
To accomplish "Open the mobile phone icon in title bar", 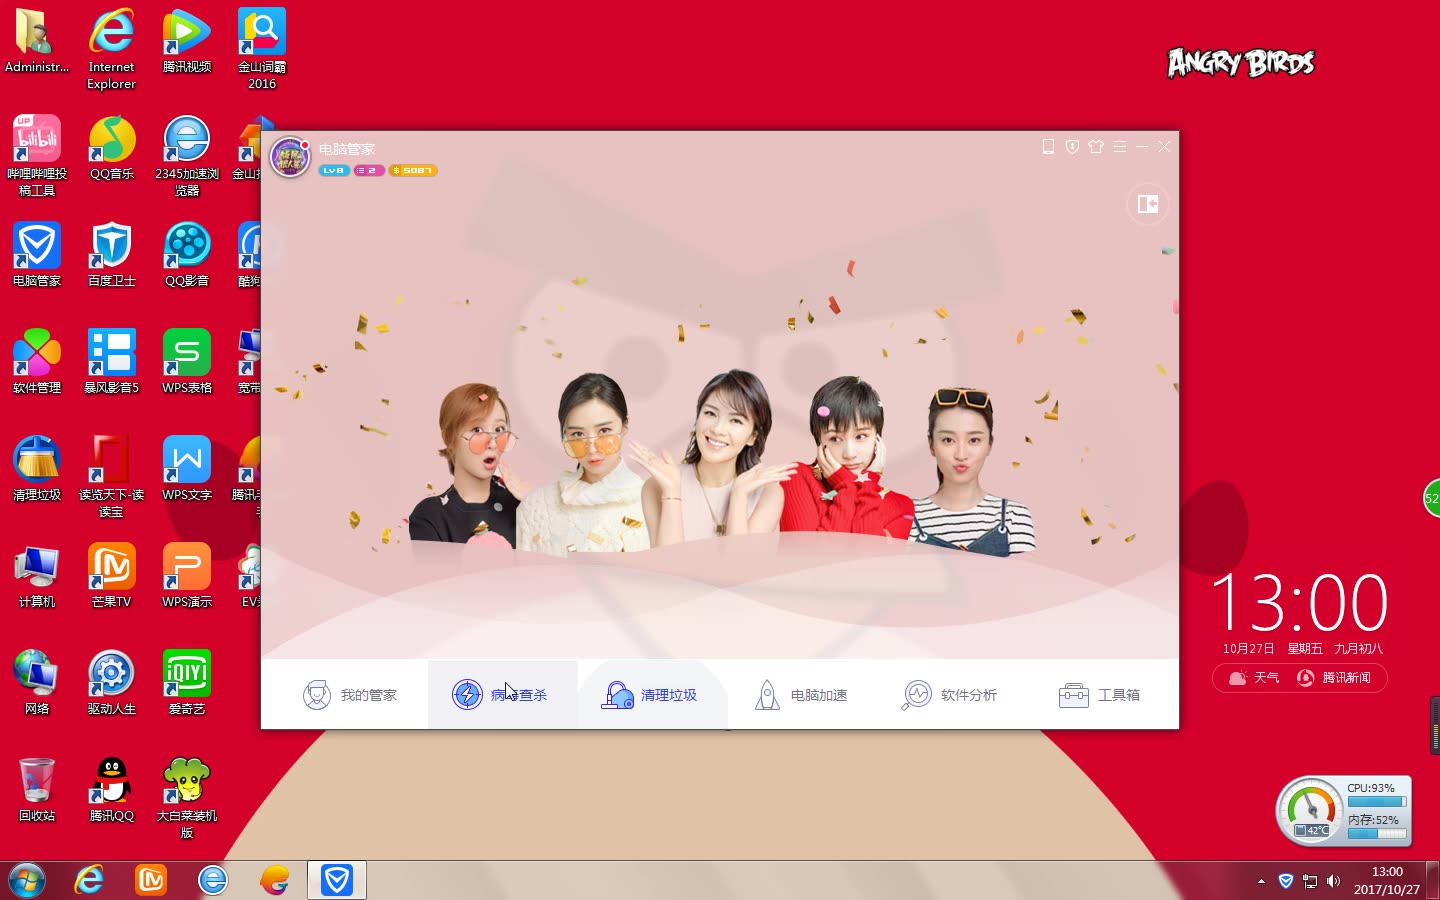I will [x=1048, y=147].
